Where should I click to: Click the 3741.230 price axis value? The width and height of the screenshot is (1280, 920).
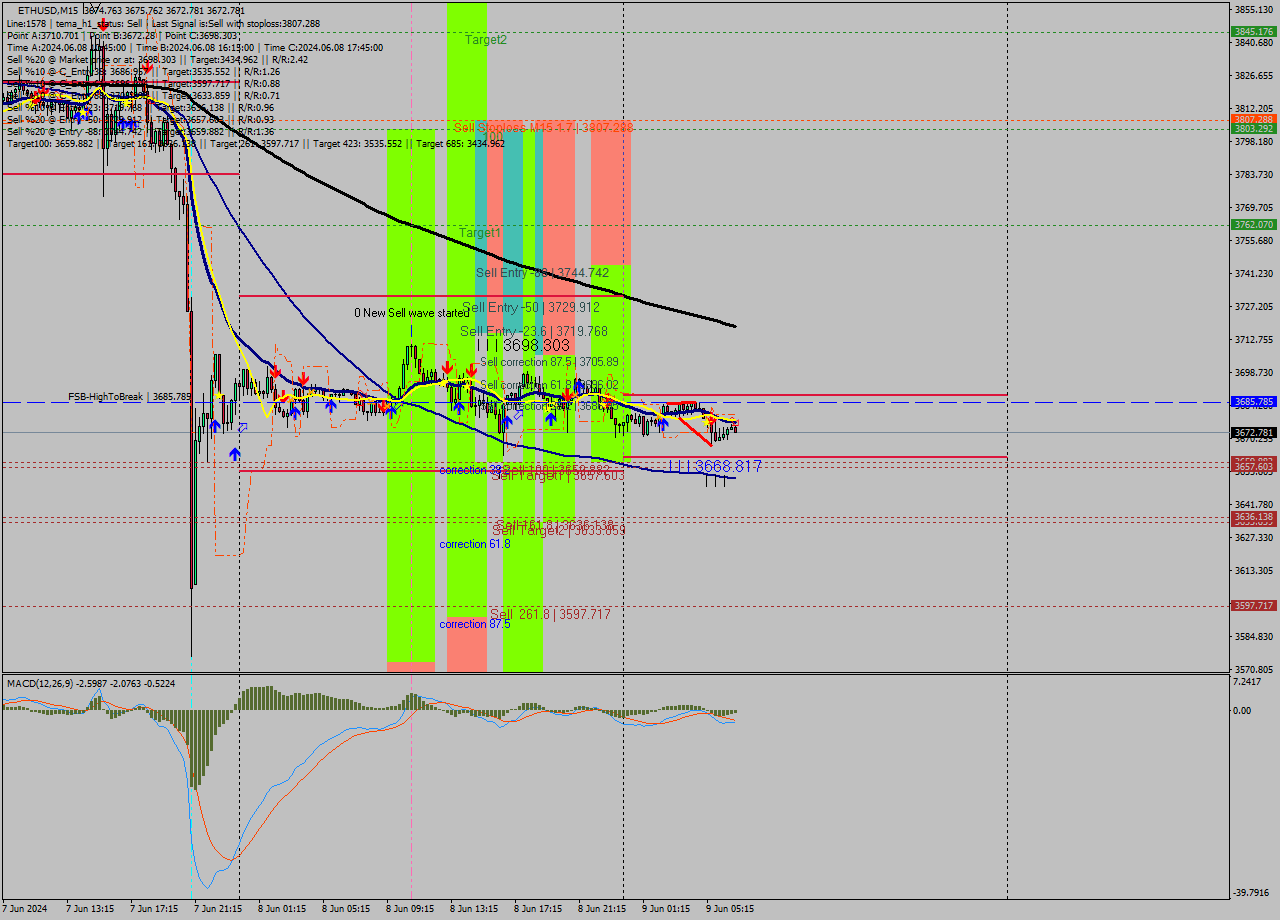point(1253,273)
